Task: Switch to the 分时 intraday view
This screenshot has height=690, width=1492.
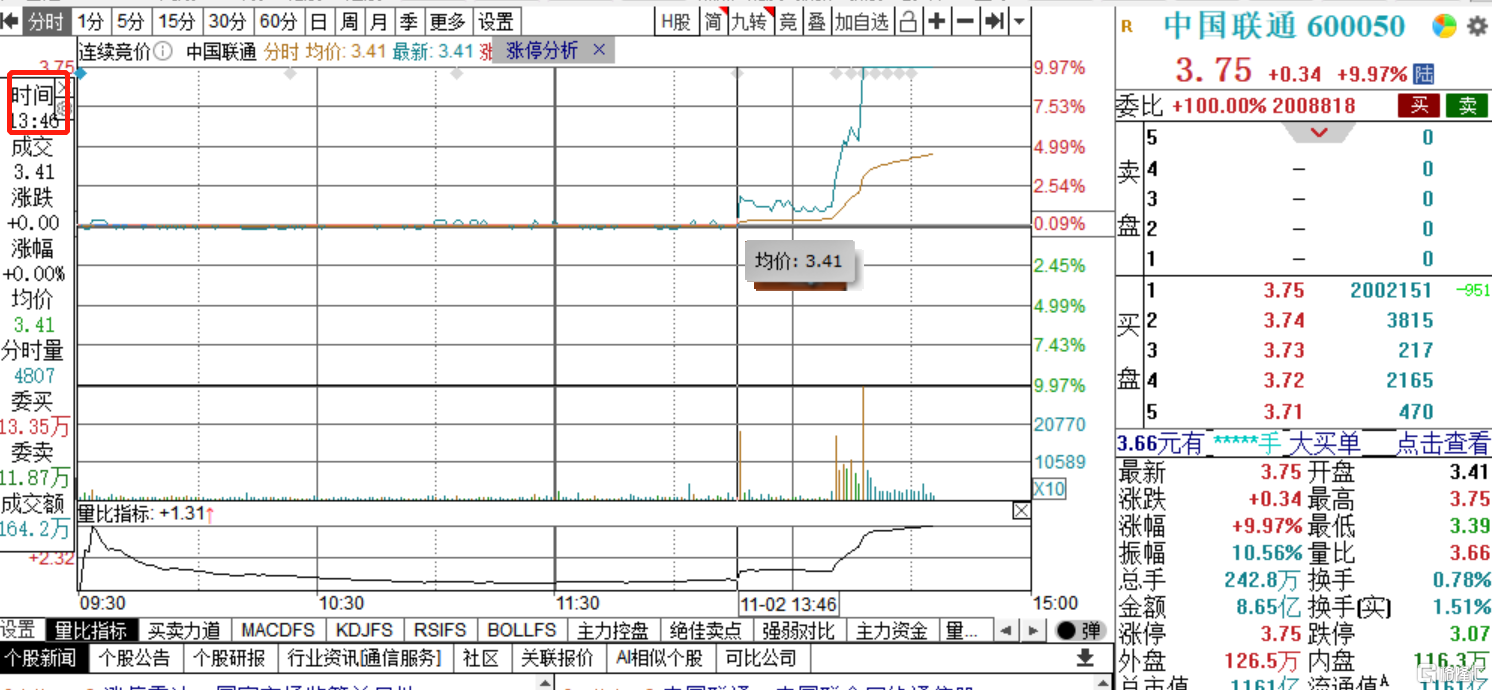Action: (x=46, y=21)
